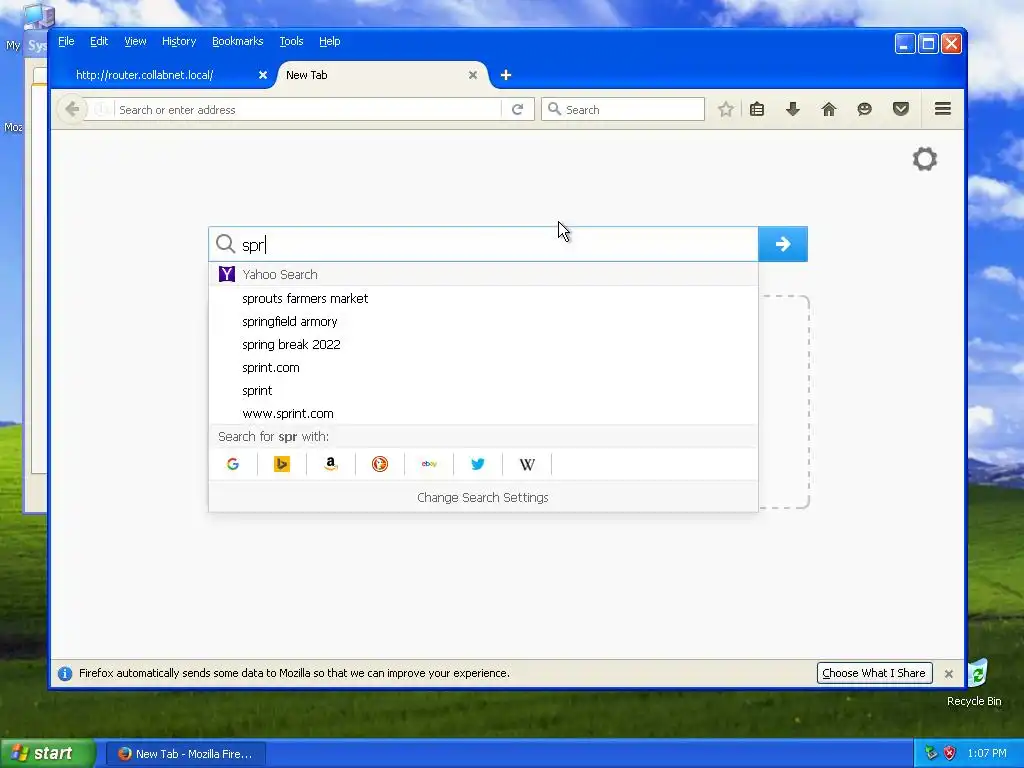Image resolution: width=1024 pixels, height=768 pixels.
Task: Use the Wikipedia search icon
Action: [x=527, y=464]
